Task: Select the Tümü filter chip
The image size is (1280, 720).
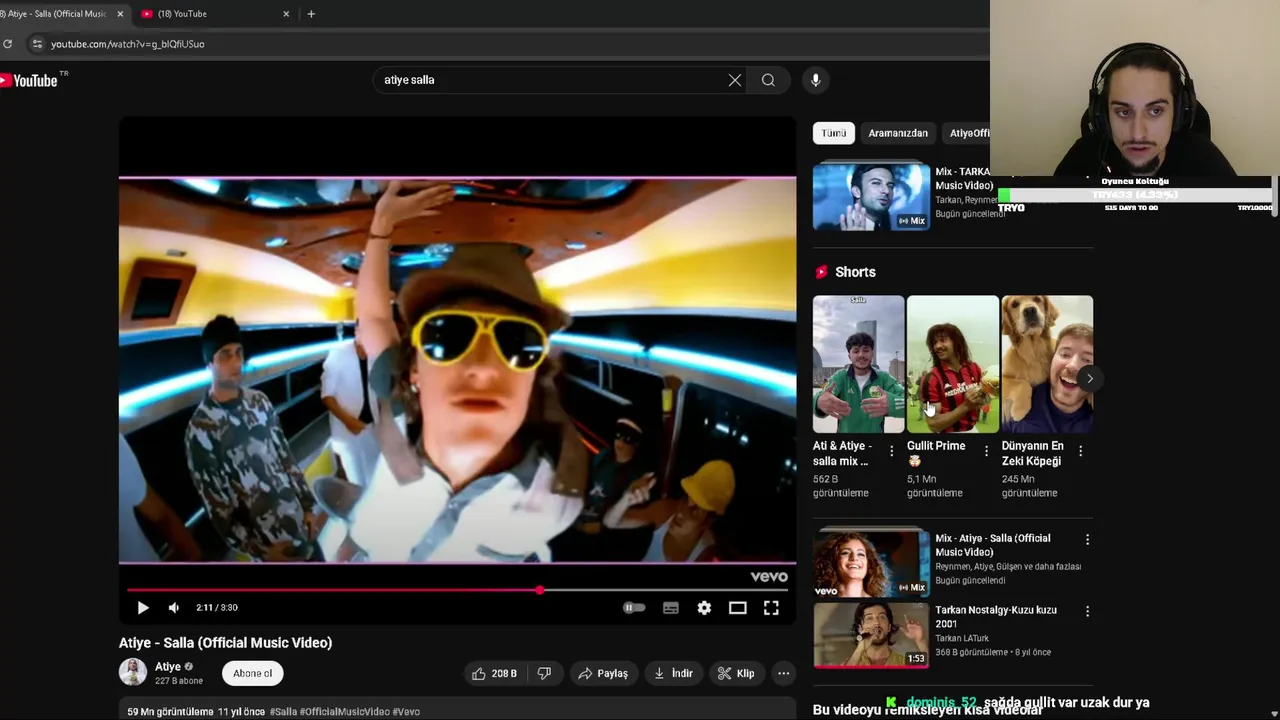Action: [833, 133]
